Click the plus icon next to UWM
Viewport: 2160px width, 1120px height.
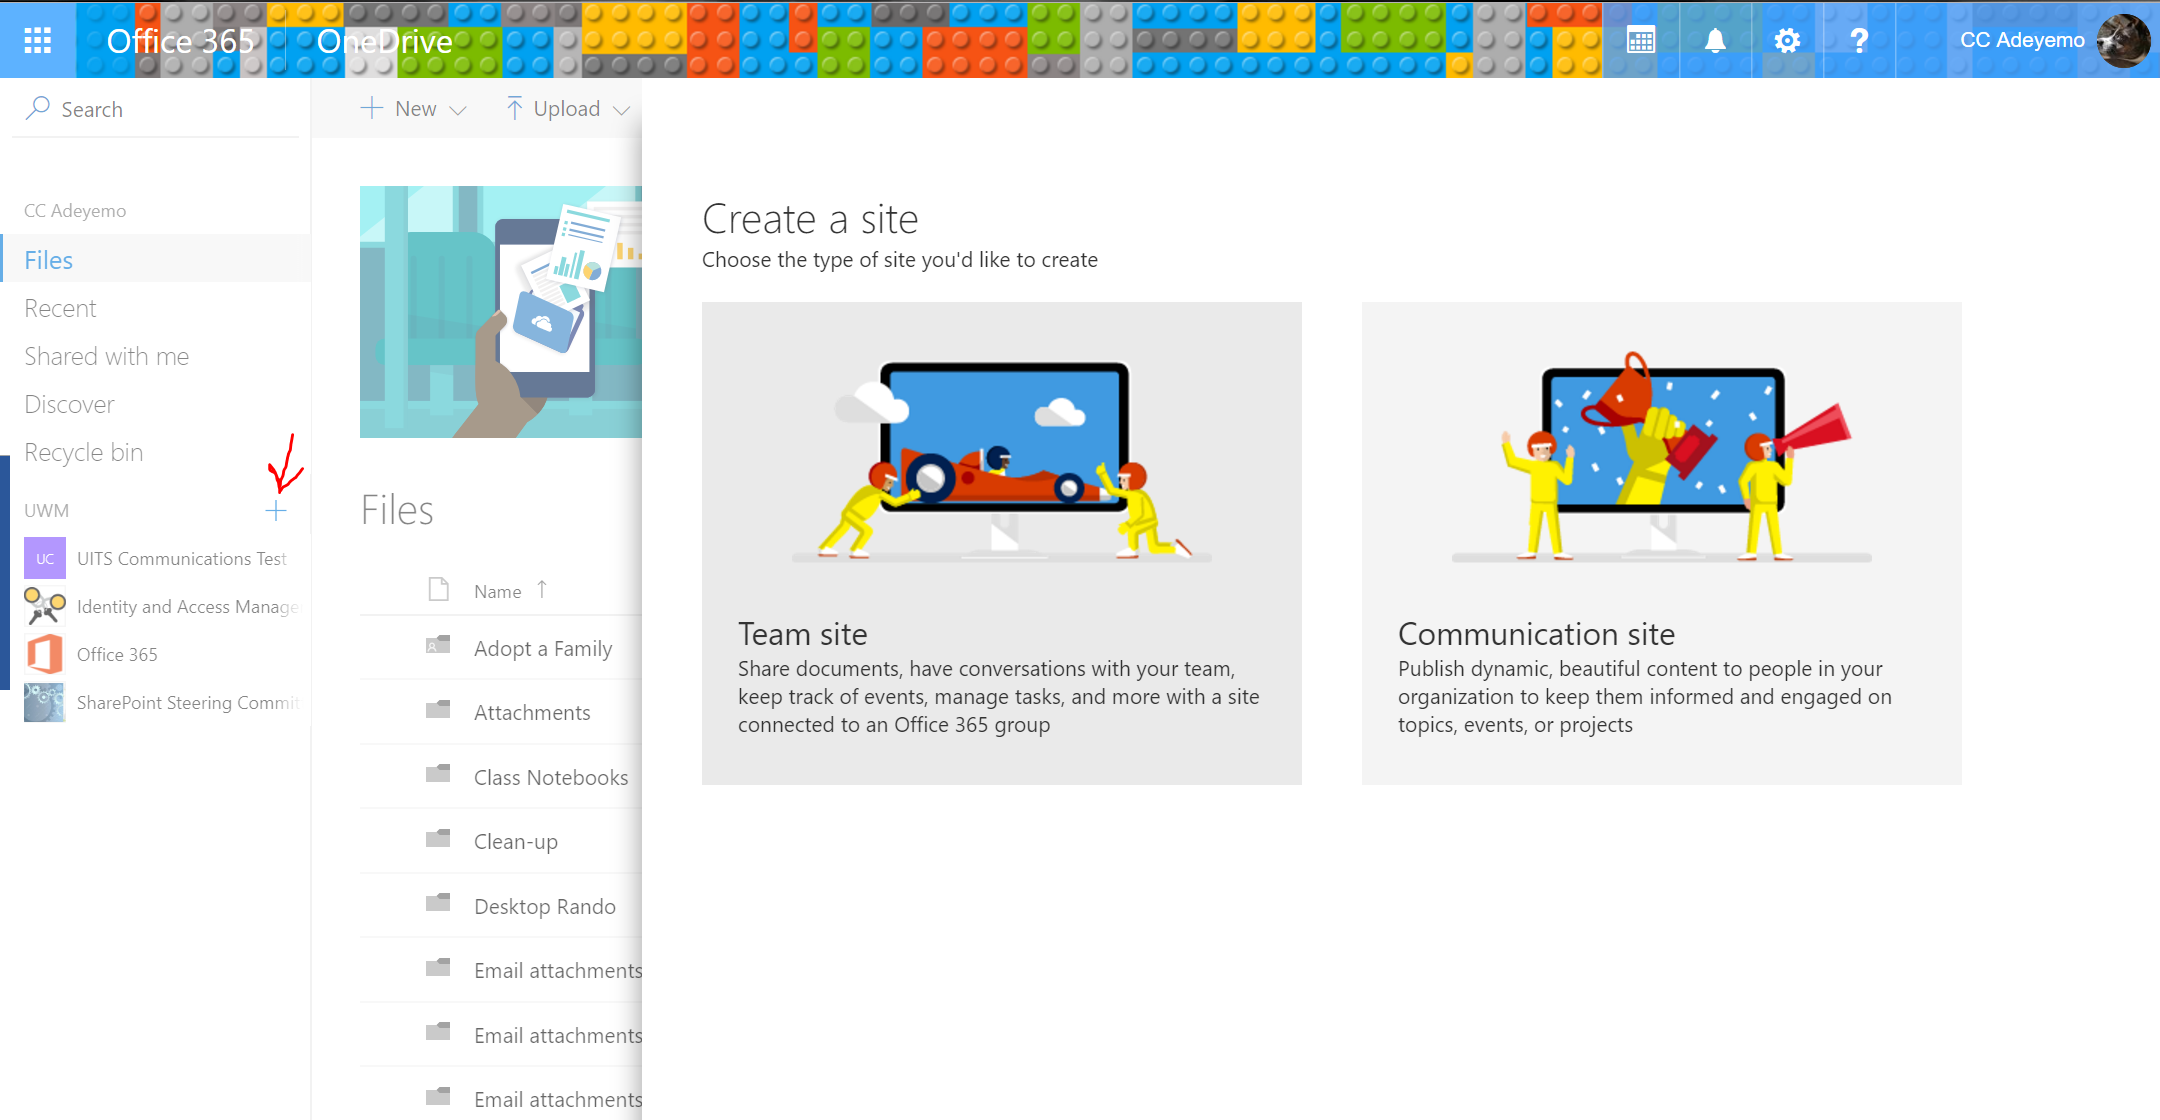coord(276,511)
